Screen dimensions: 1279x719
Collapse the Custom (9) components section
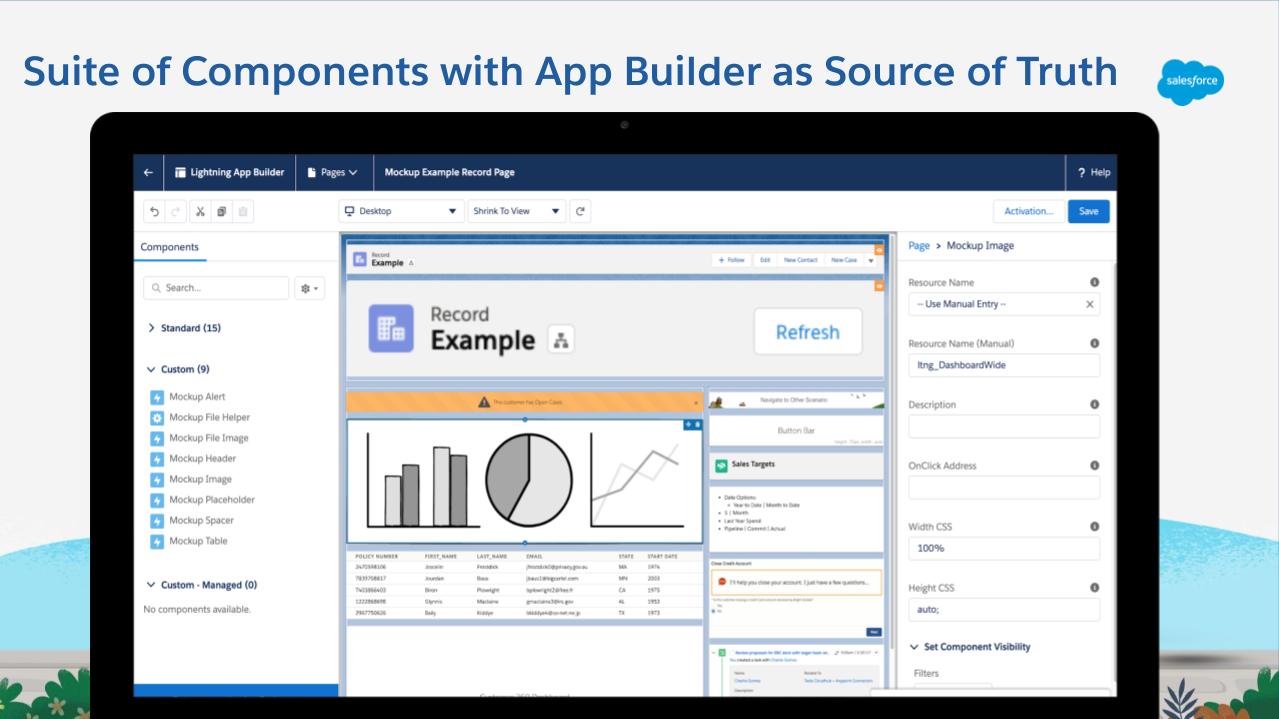point(152,369)
